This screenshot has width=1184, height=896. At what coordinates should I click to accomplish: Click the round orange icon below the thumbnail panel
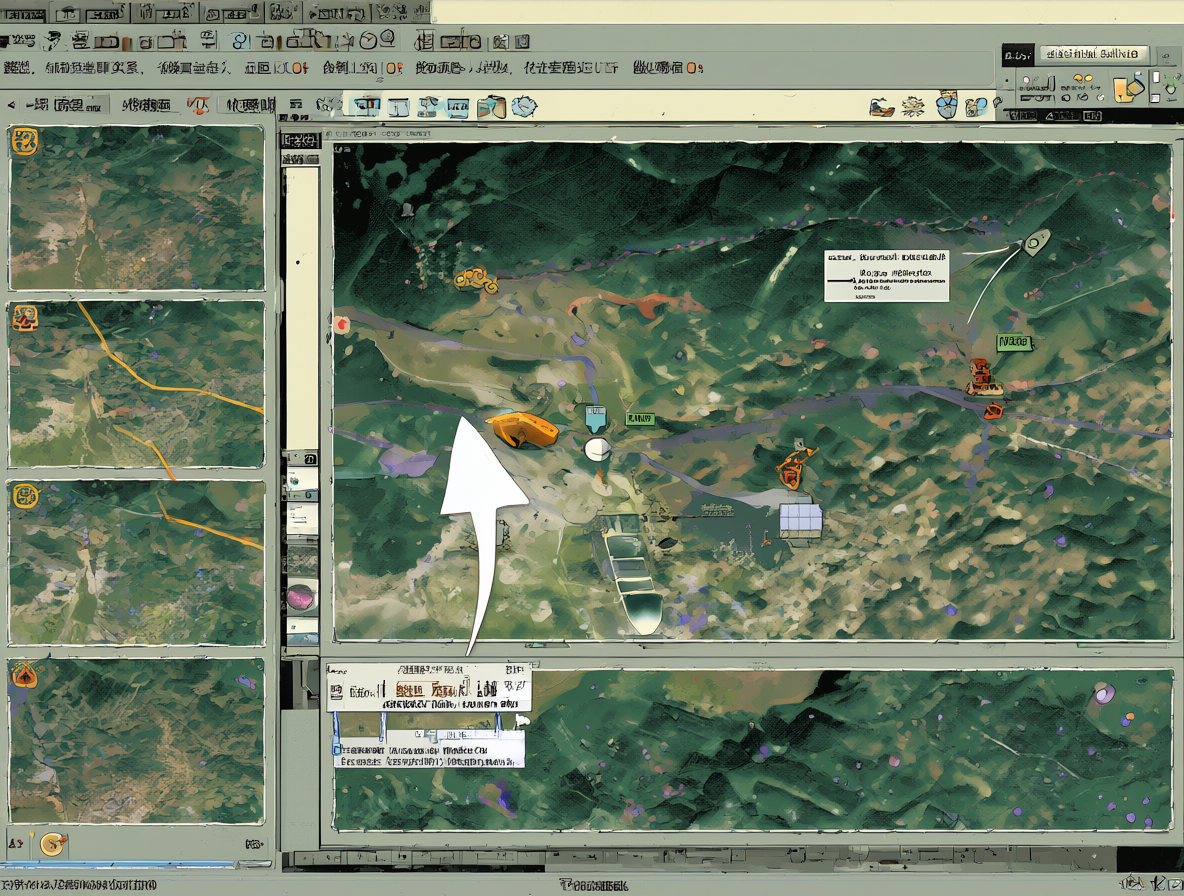click(x=53, y=843)
